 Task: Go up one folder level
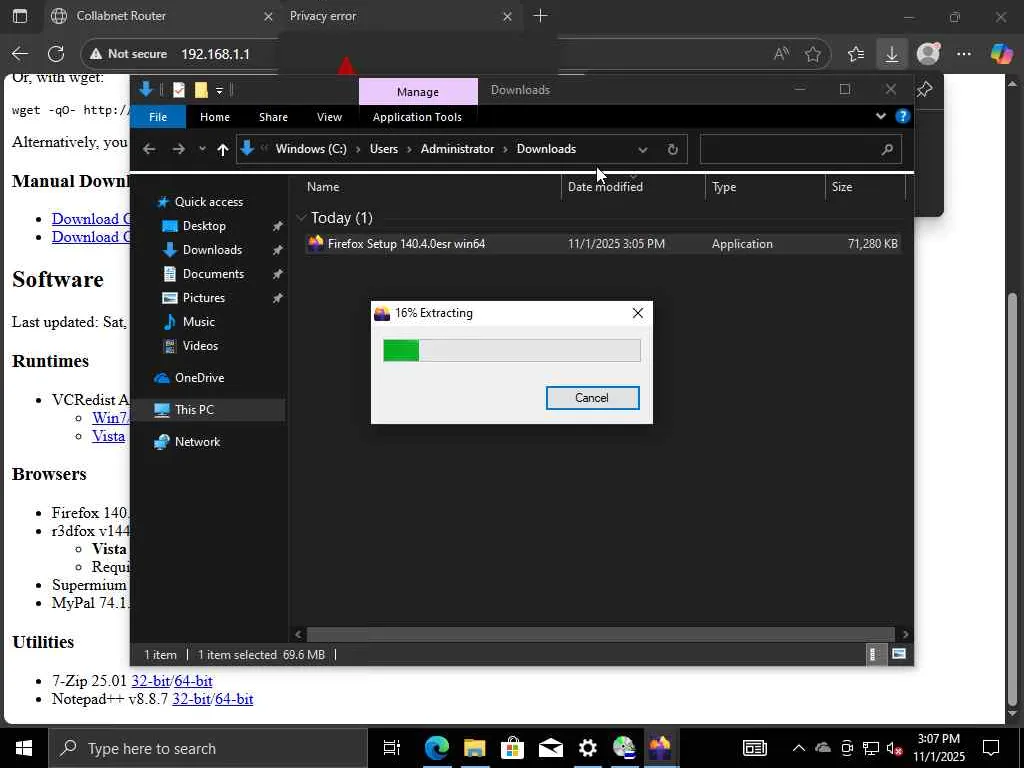click(223, 150)
